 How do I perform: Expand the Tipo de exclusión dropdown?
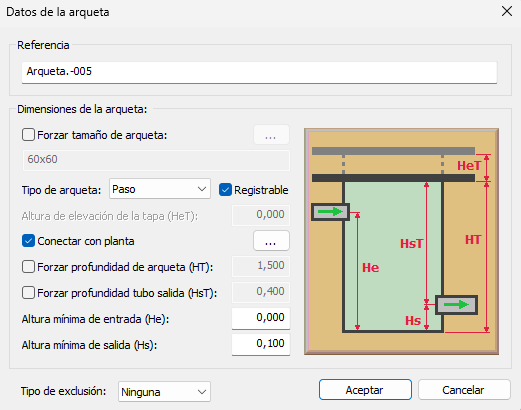point(164,392)
